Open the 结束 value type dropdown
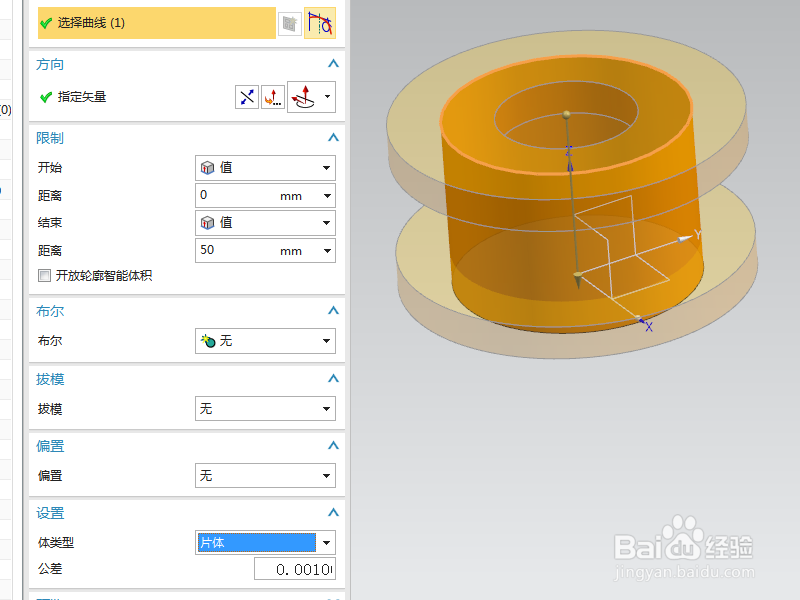800x600 pixels. [x=265, y=223]
